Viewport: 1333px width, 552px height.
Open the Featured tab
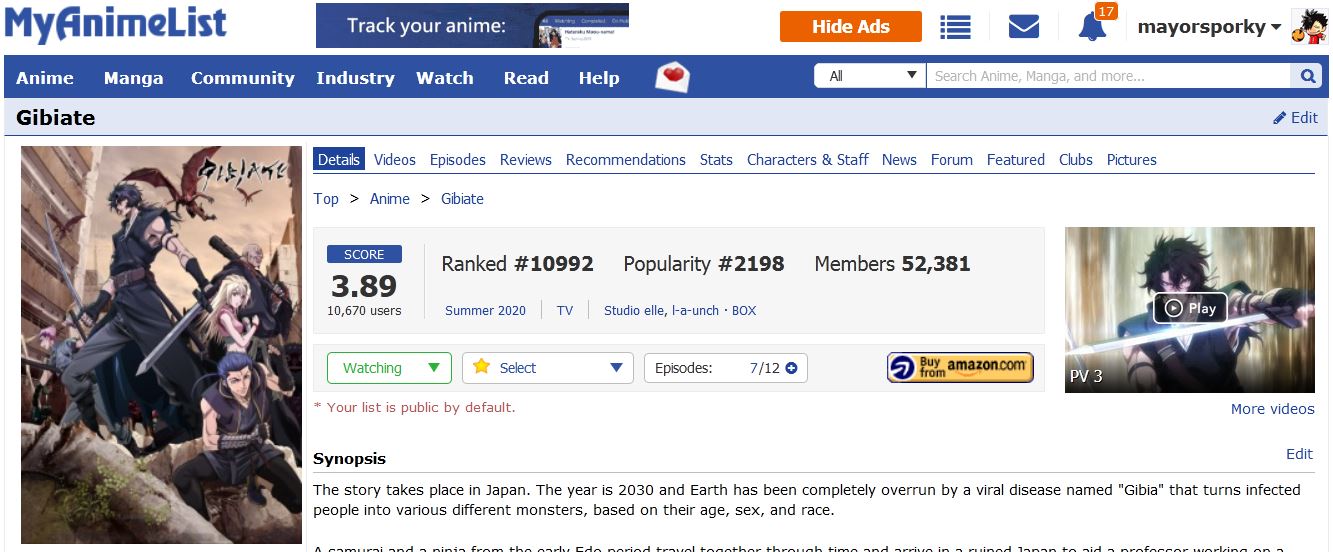(1016, 160)
